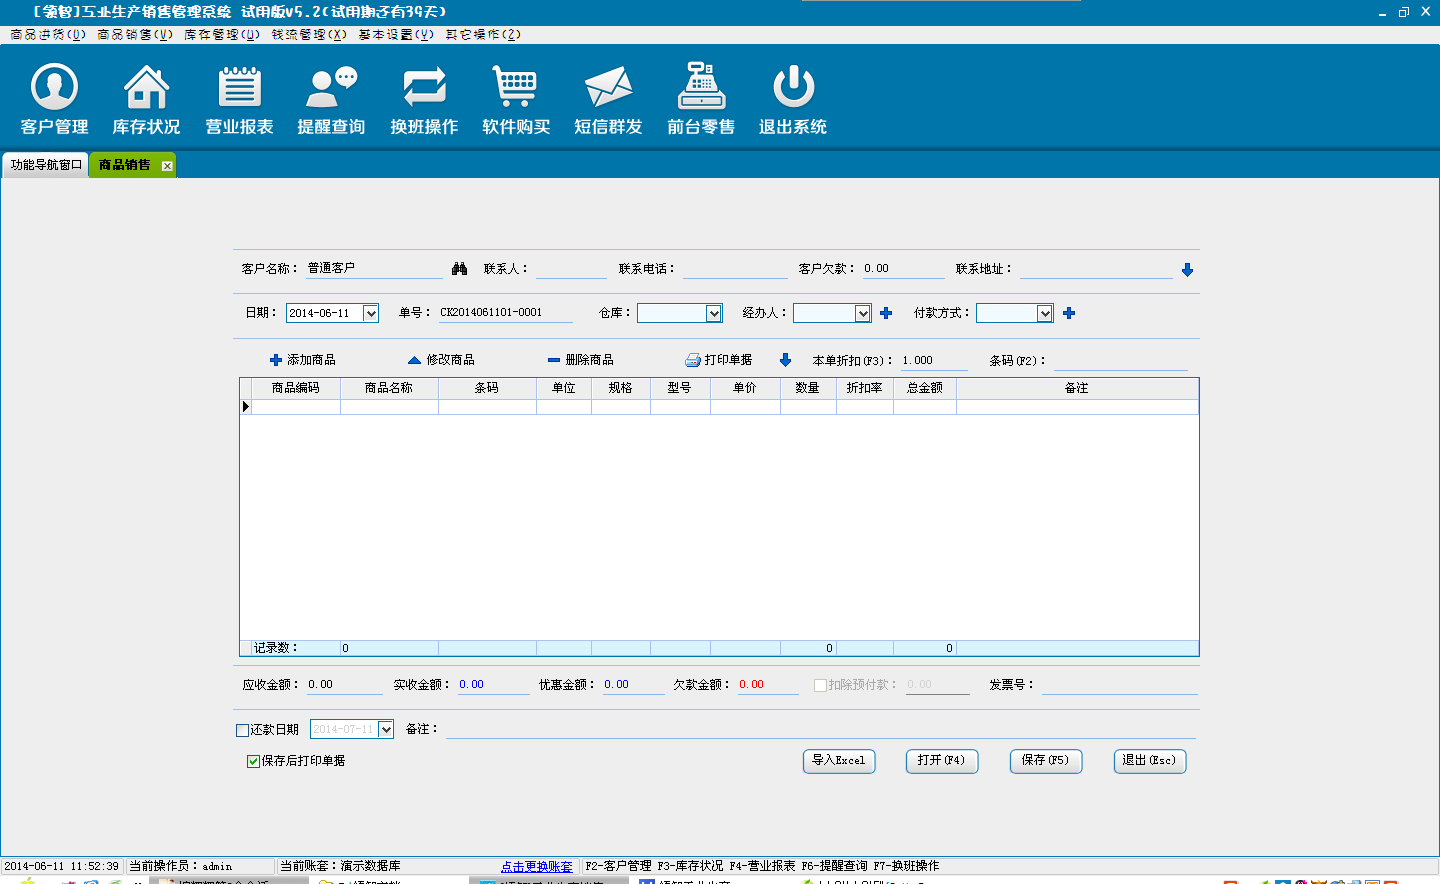The height and width of the screenshot is (884, 1440).
Task: Open 客户管理 customer management icon
Action: click(x=54, y=98)
